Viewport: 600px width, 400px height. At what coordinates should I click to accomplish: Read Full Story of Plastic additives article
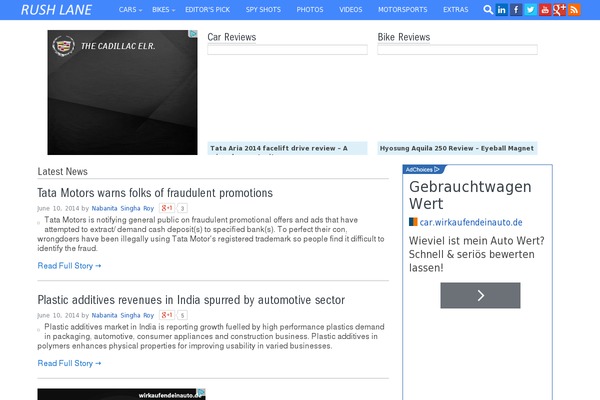[69, 363]
